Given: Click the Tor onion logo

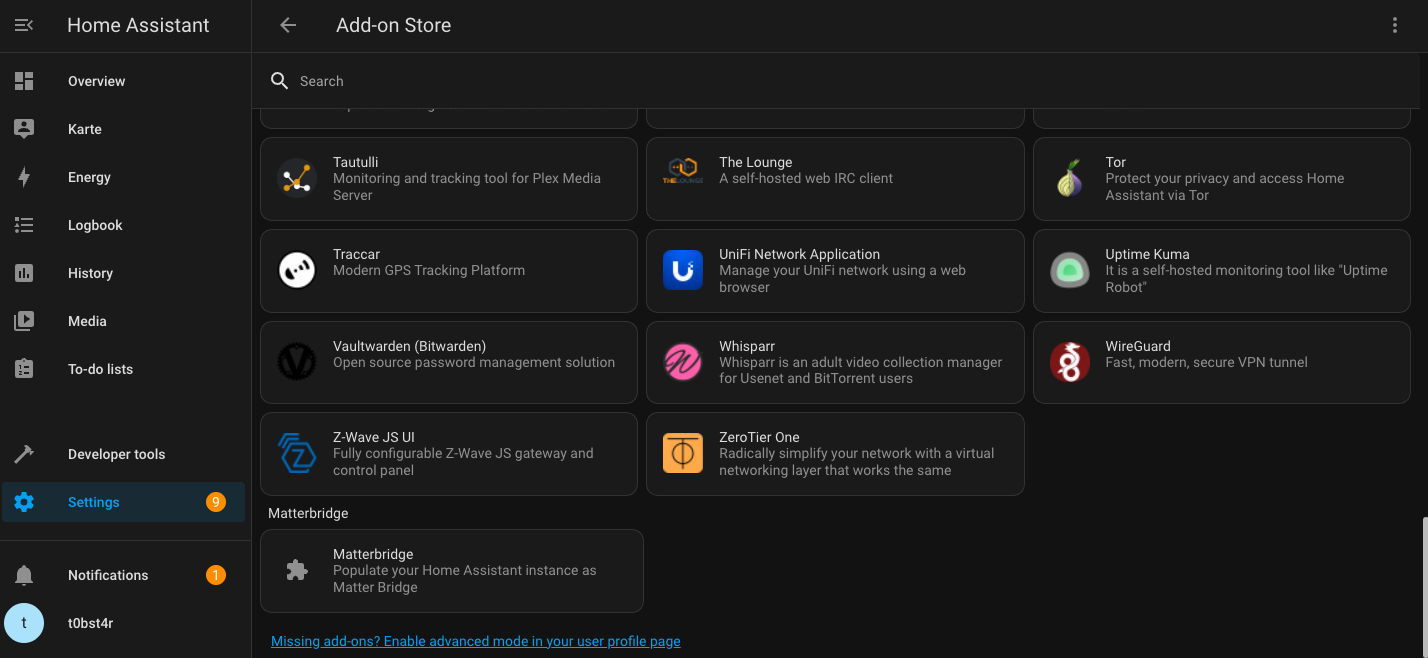Looking at the screenshot, I should [x=1069, y=179].
